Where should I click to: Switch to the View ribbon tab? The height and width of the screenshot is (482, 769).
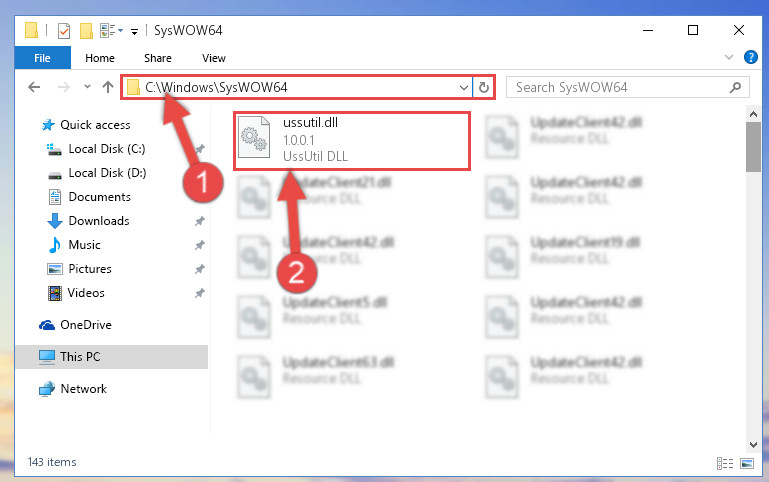214,58
